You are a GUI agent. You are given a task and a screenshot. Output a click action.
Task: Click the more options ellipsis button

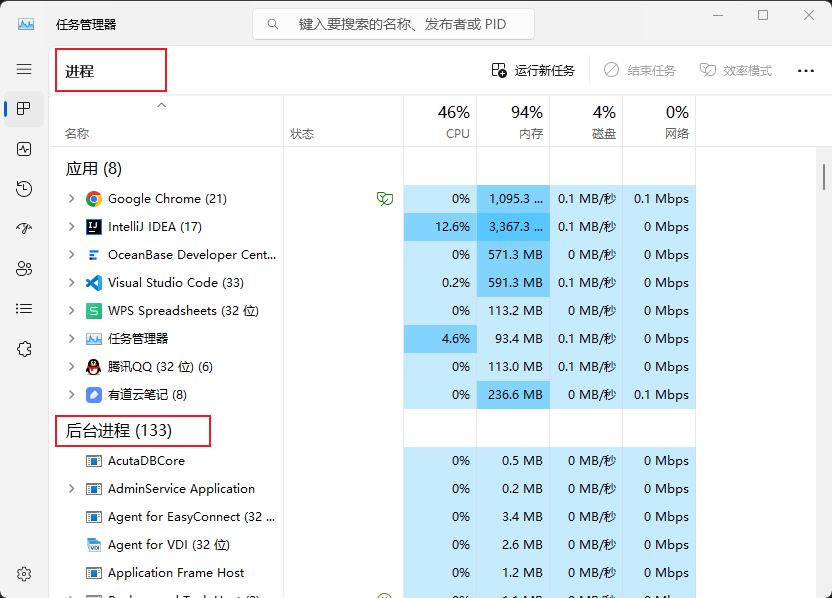pyautogui.click(x=805, y=71)
